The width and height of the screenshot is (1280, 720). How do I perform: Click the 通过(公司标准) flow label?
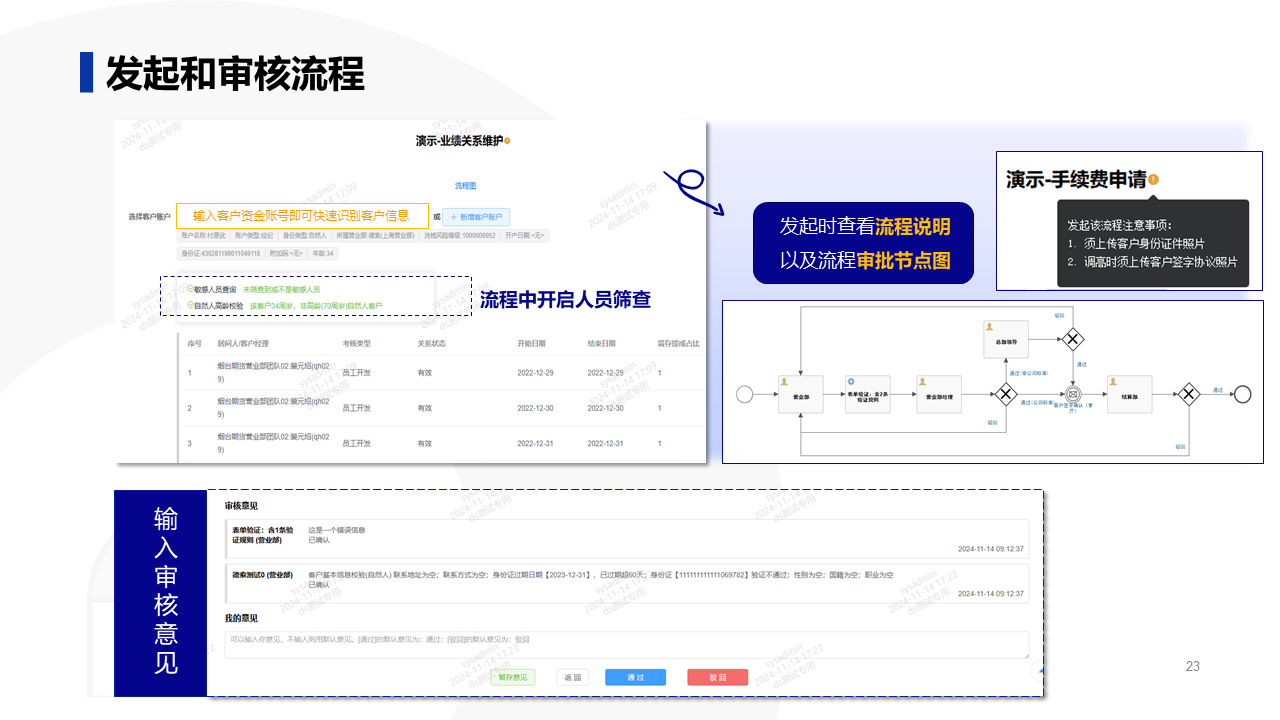click(x=1039, y=402)
